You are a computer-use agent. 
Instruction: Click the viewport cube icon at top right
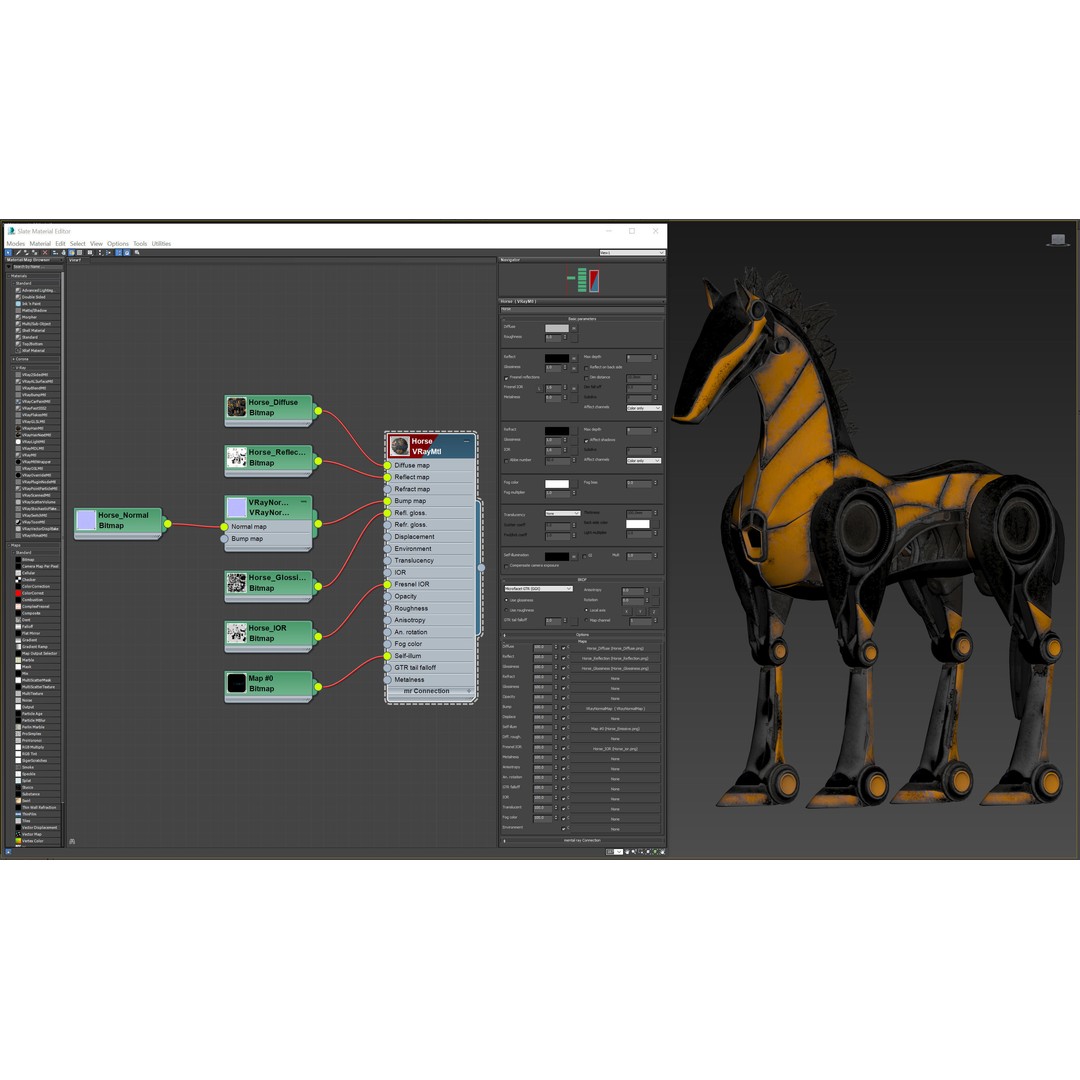(1058, 240)
